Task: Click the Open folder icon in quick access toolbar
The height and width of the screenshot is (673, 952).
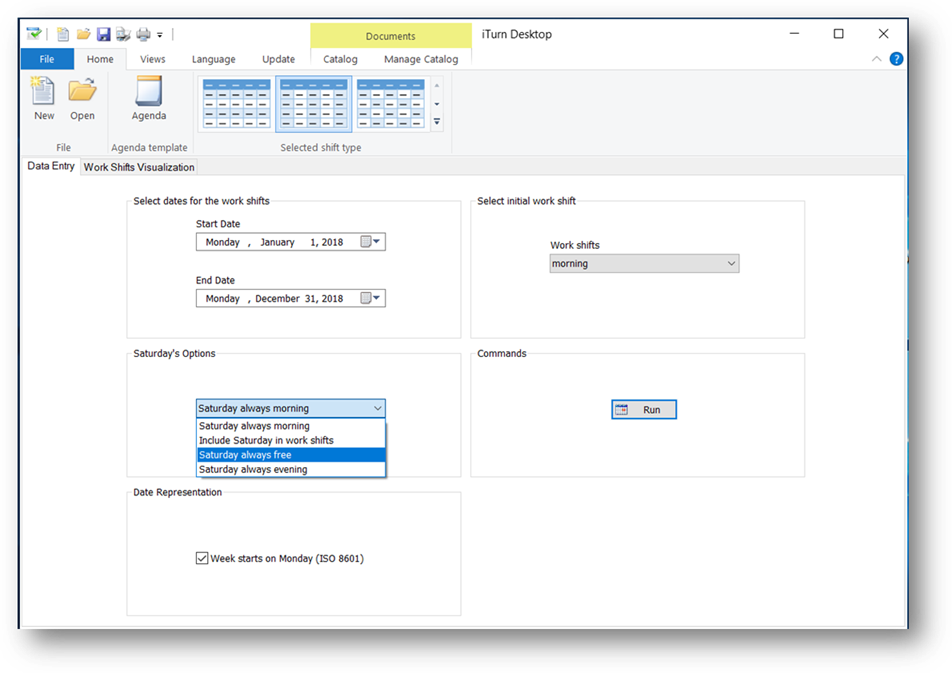Action: (x=83, y=34)
